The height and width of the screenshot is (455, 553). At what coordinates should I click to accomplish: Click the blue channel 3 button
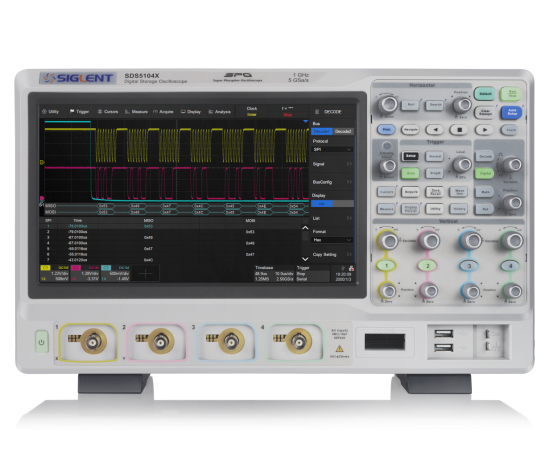click(469, 265)
